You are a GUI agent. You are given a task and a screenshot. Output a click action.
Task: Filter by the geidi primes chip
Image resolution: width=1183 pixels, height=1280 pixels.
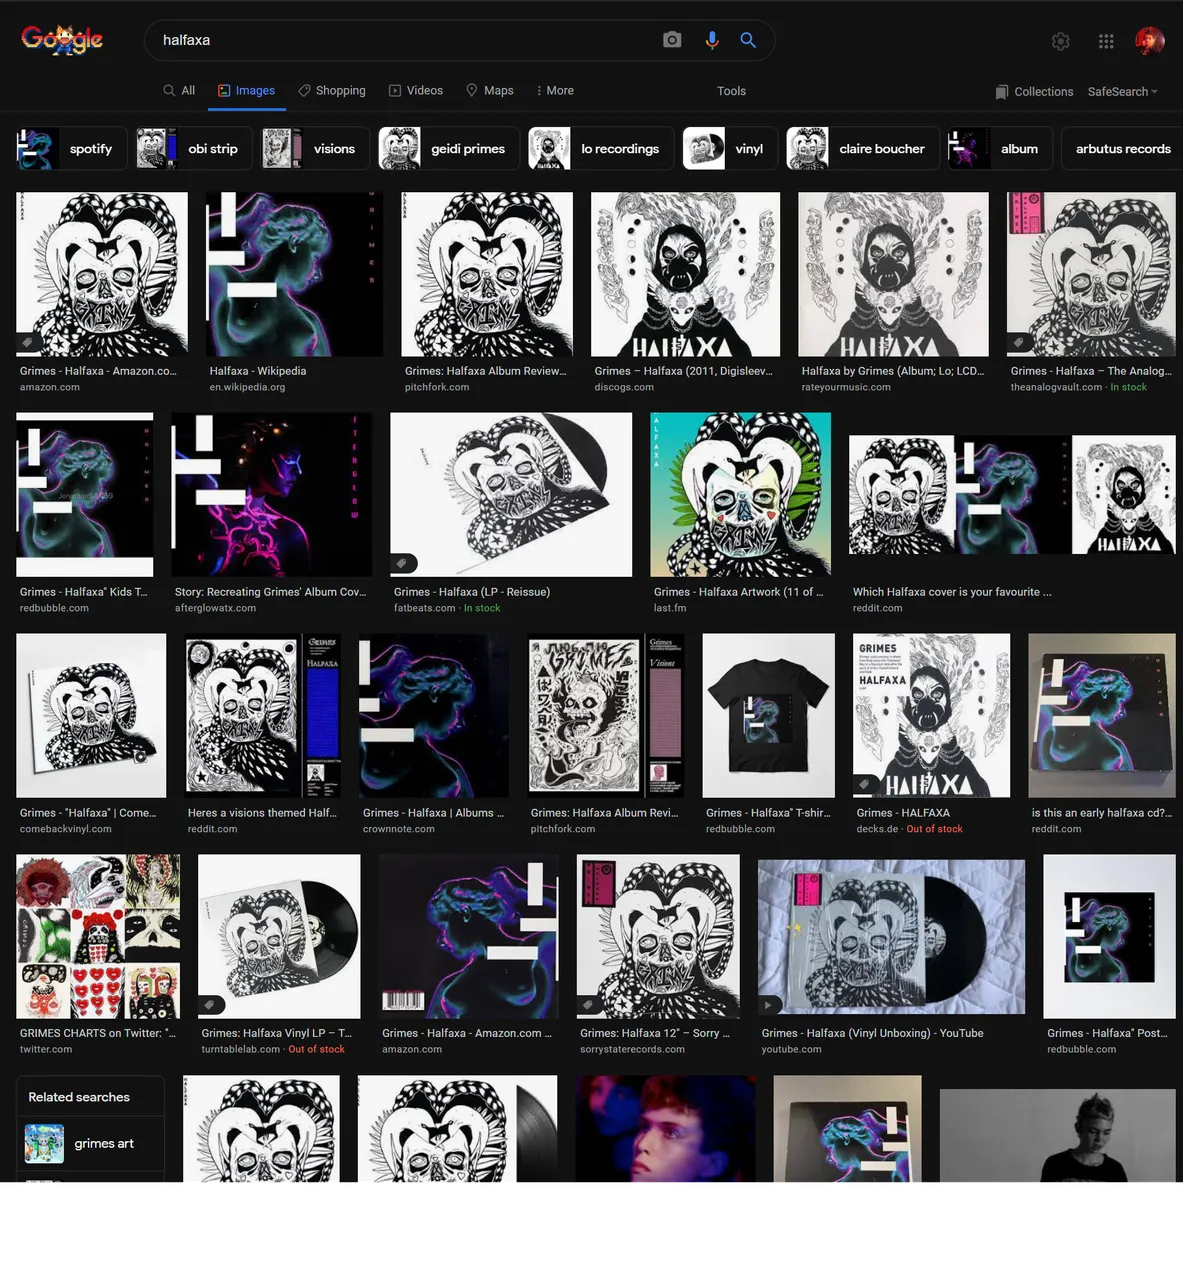point(449,148)
